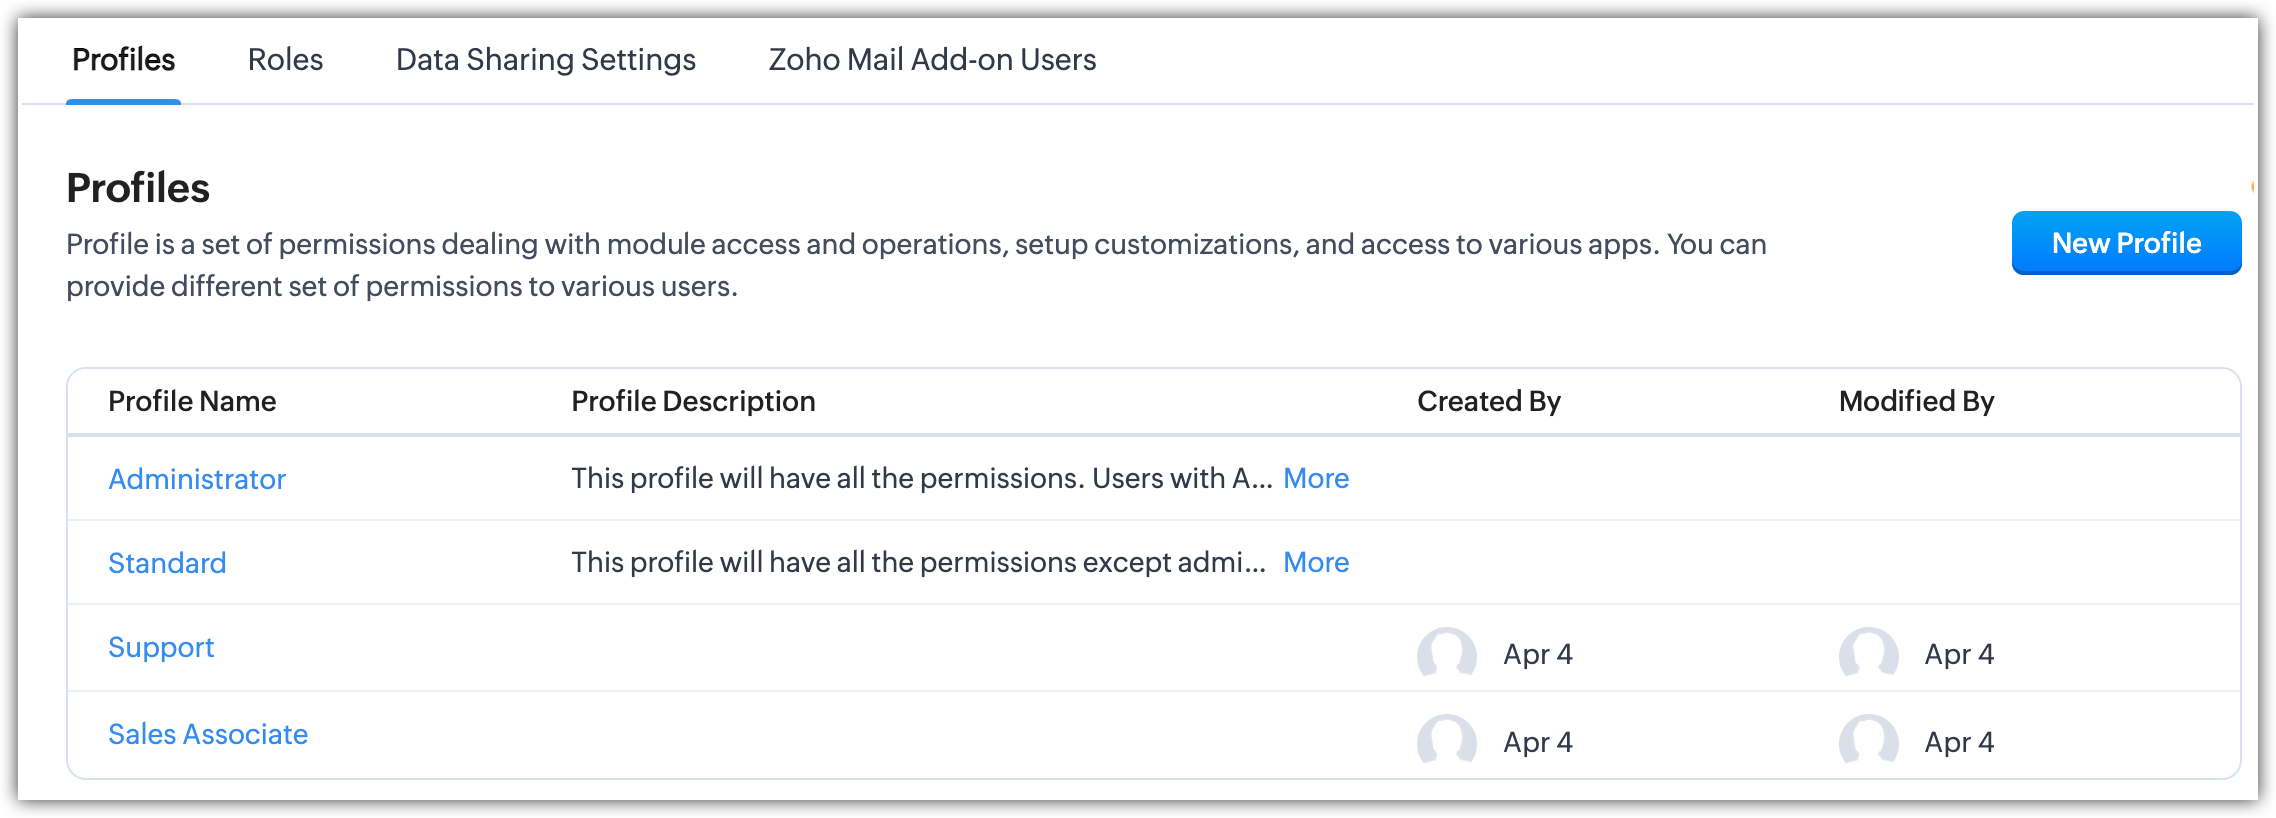Image resolution: width=2276 pixels, height=818 pixels.
Task: Click Sales Associate's Modified By avatar
Action: [1868, 741]
